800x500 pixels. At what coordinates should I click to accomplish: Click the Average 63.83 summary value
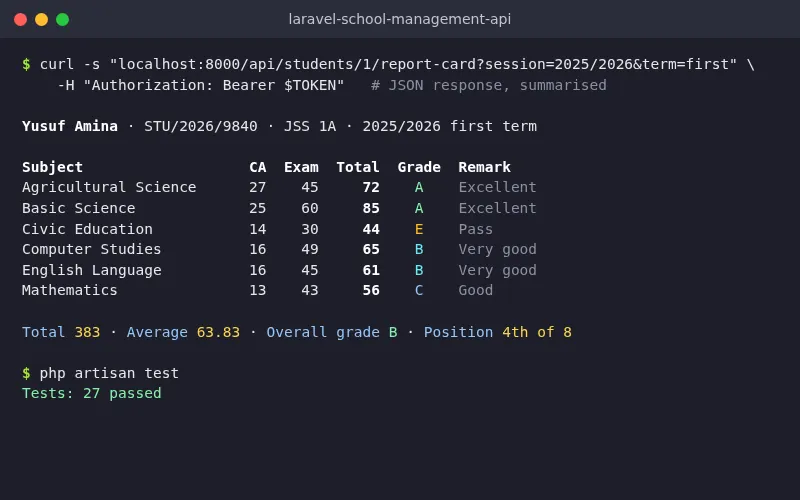183,332
